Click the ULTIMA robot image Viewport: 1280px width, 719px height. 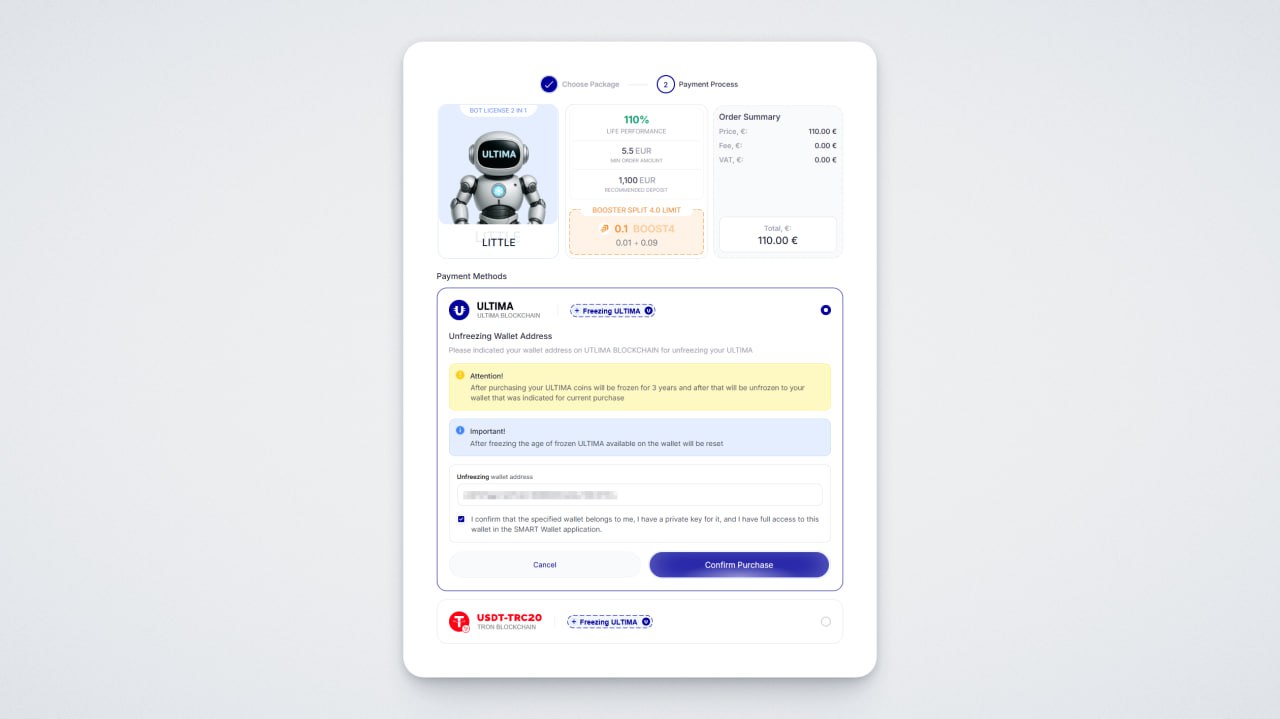point(498,177)
